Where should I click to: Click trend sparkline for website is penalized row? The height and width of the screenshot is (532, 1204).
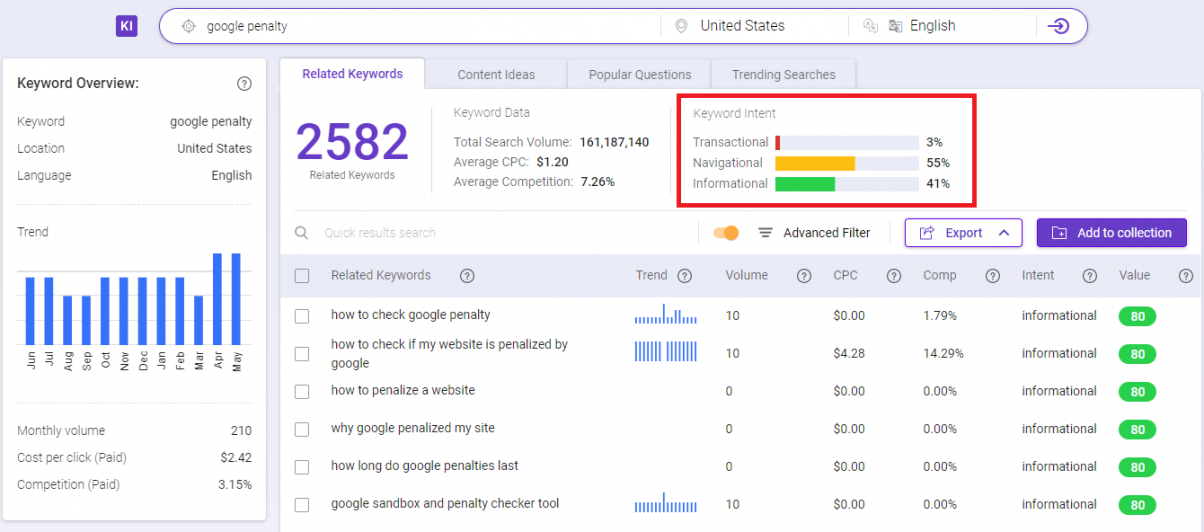[x=666, y=352]
